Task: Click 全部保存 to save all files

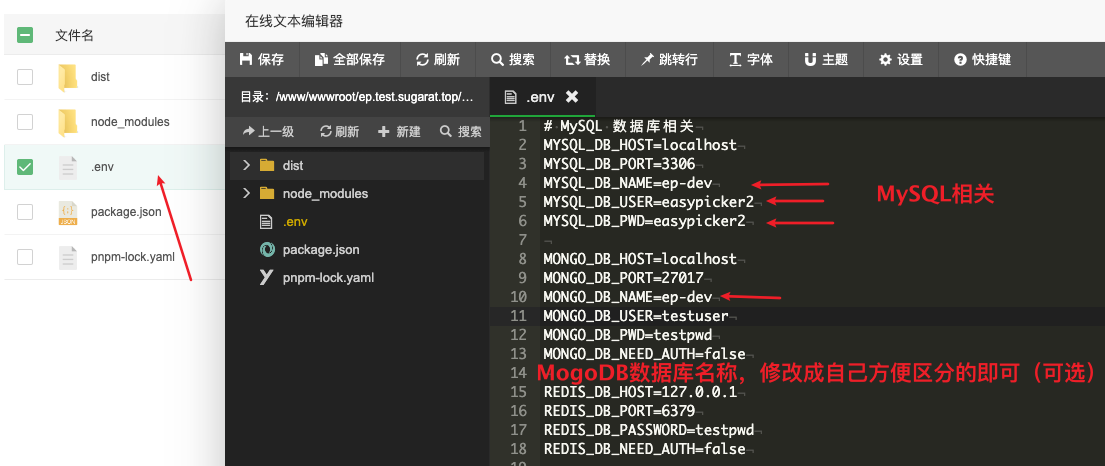Action: point(350,60)
